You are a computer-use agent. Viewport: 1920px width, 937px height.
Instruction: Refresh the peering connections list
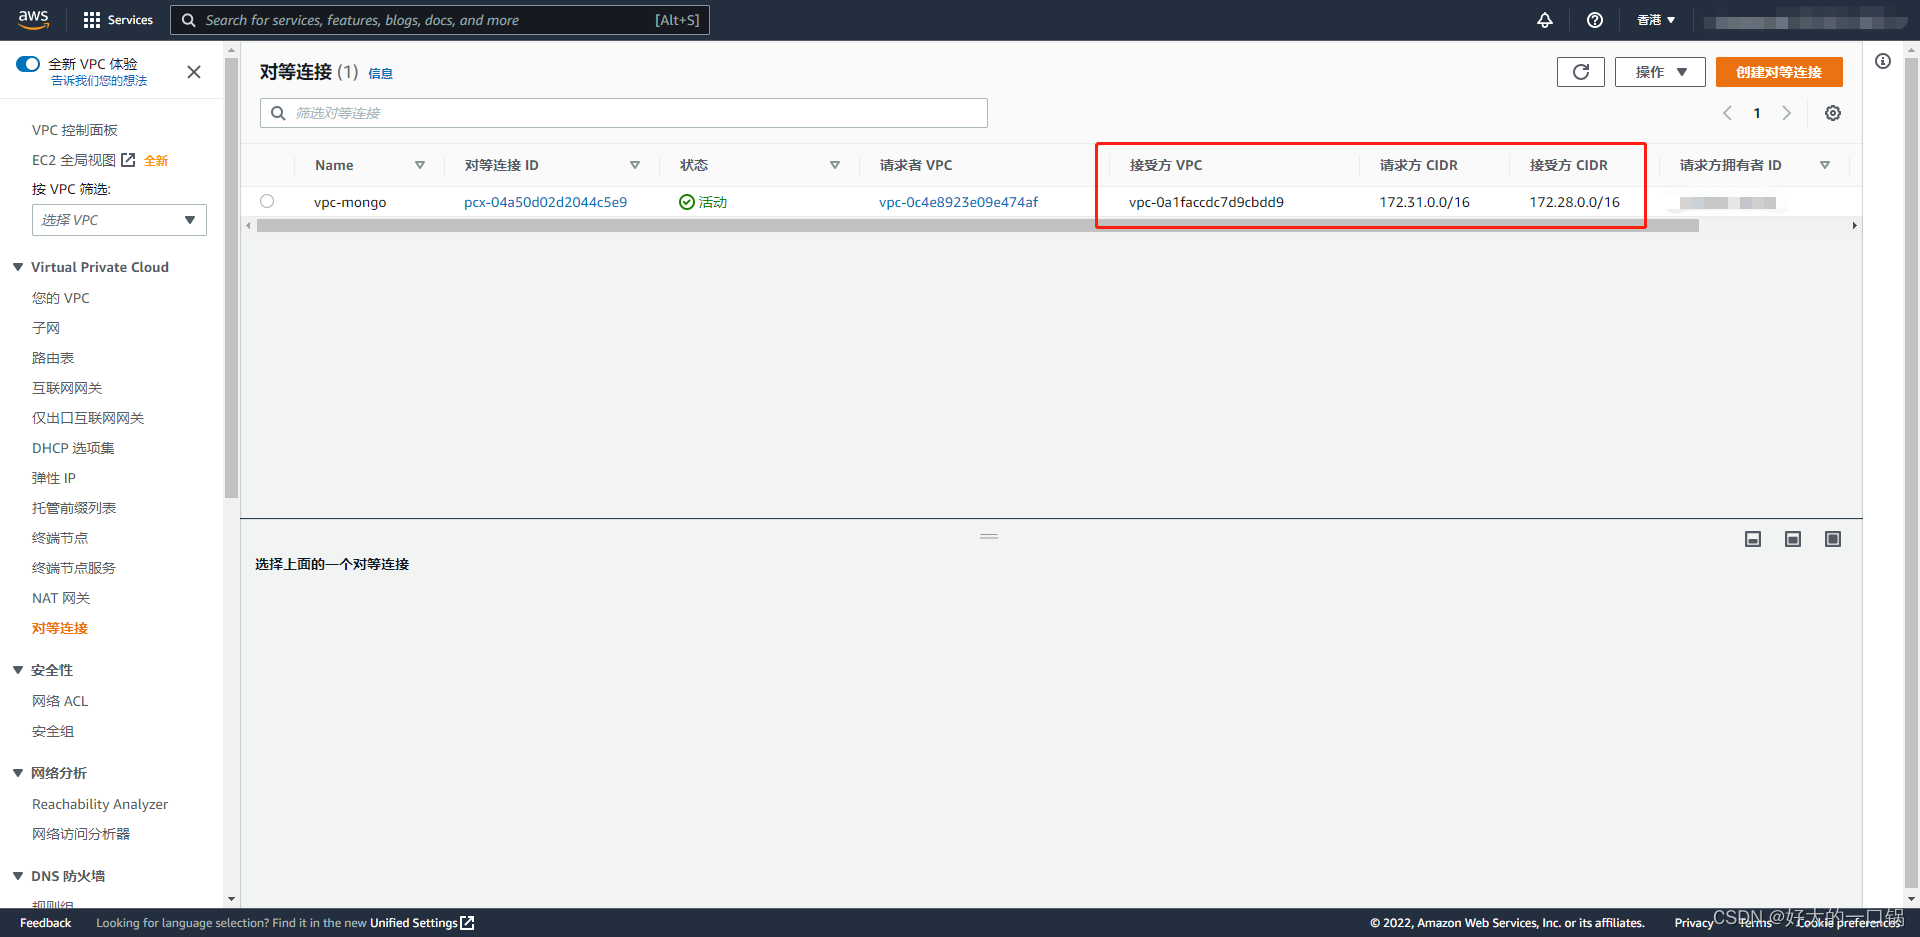(1580, 71)
